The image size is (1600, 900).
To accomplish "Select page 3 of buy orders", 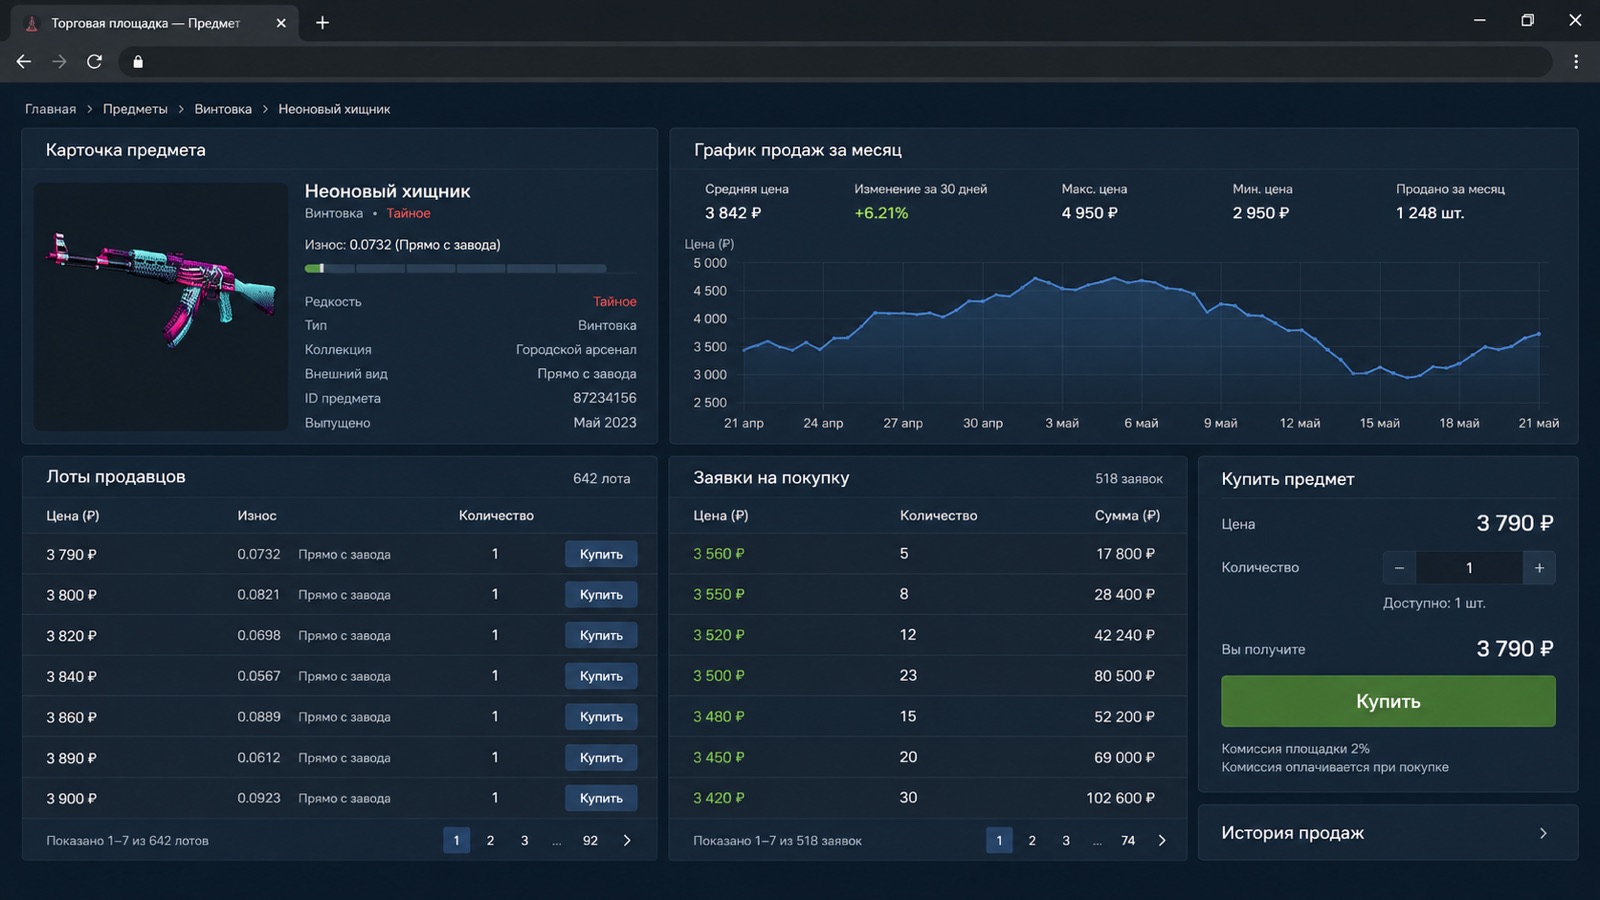I will tap(1066, 841).
